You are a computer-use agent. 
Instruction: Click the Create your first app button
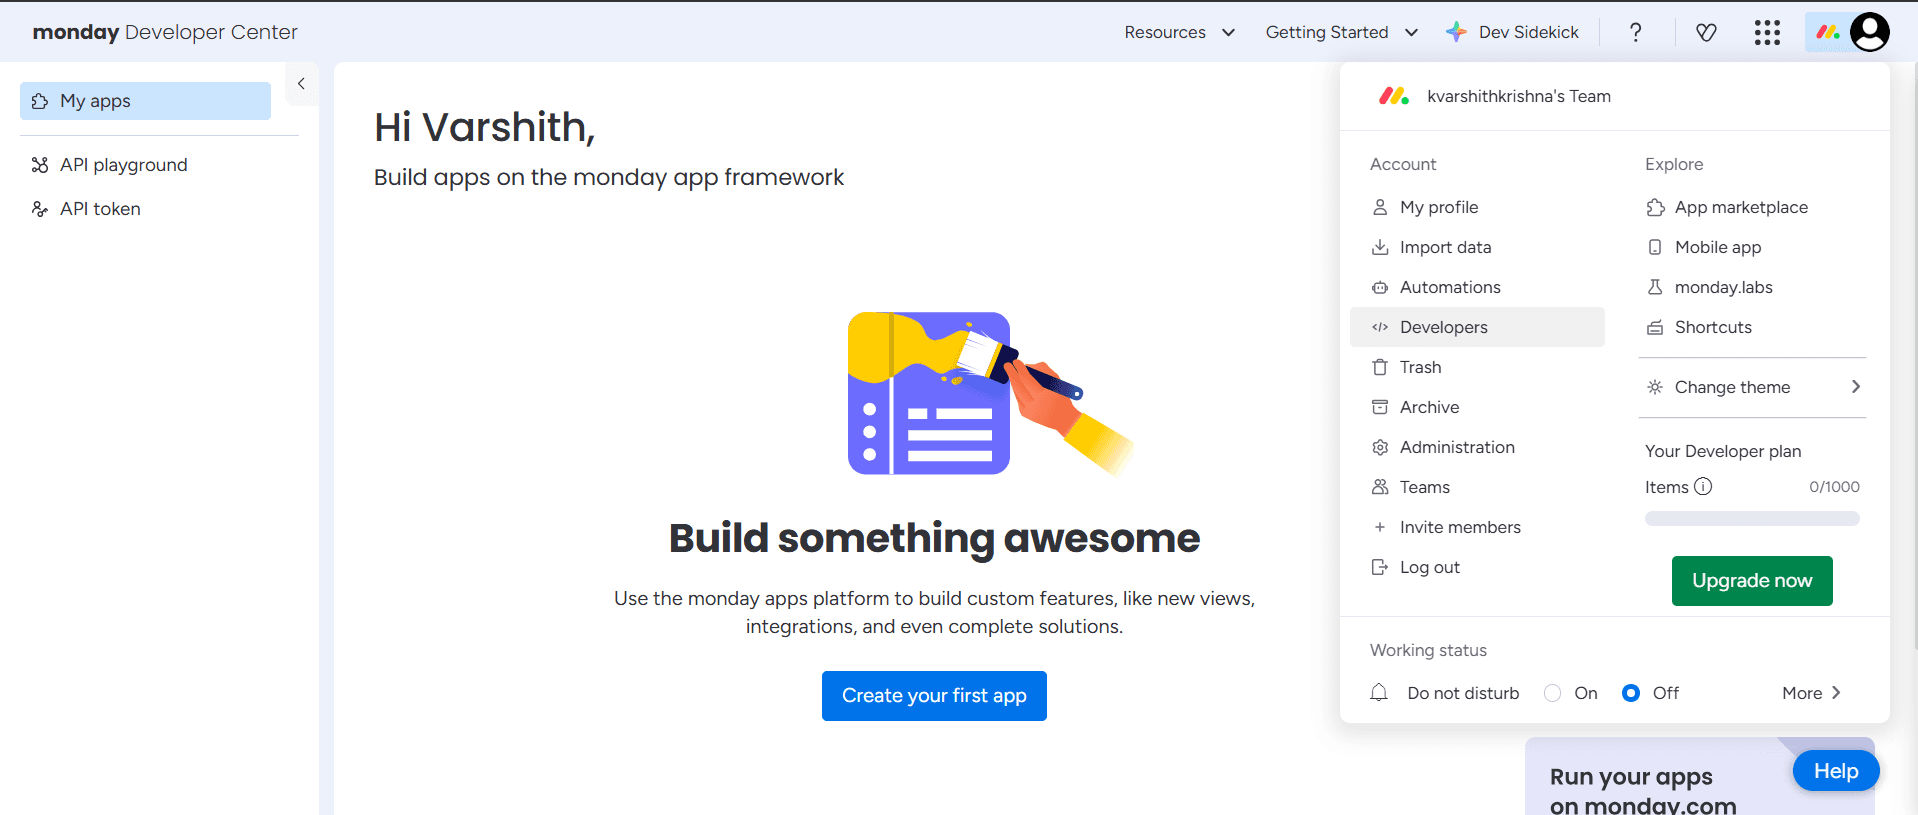[934, 696]
